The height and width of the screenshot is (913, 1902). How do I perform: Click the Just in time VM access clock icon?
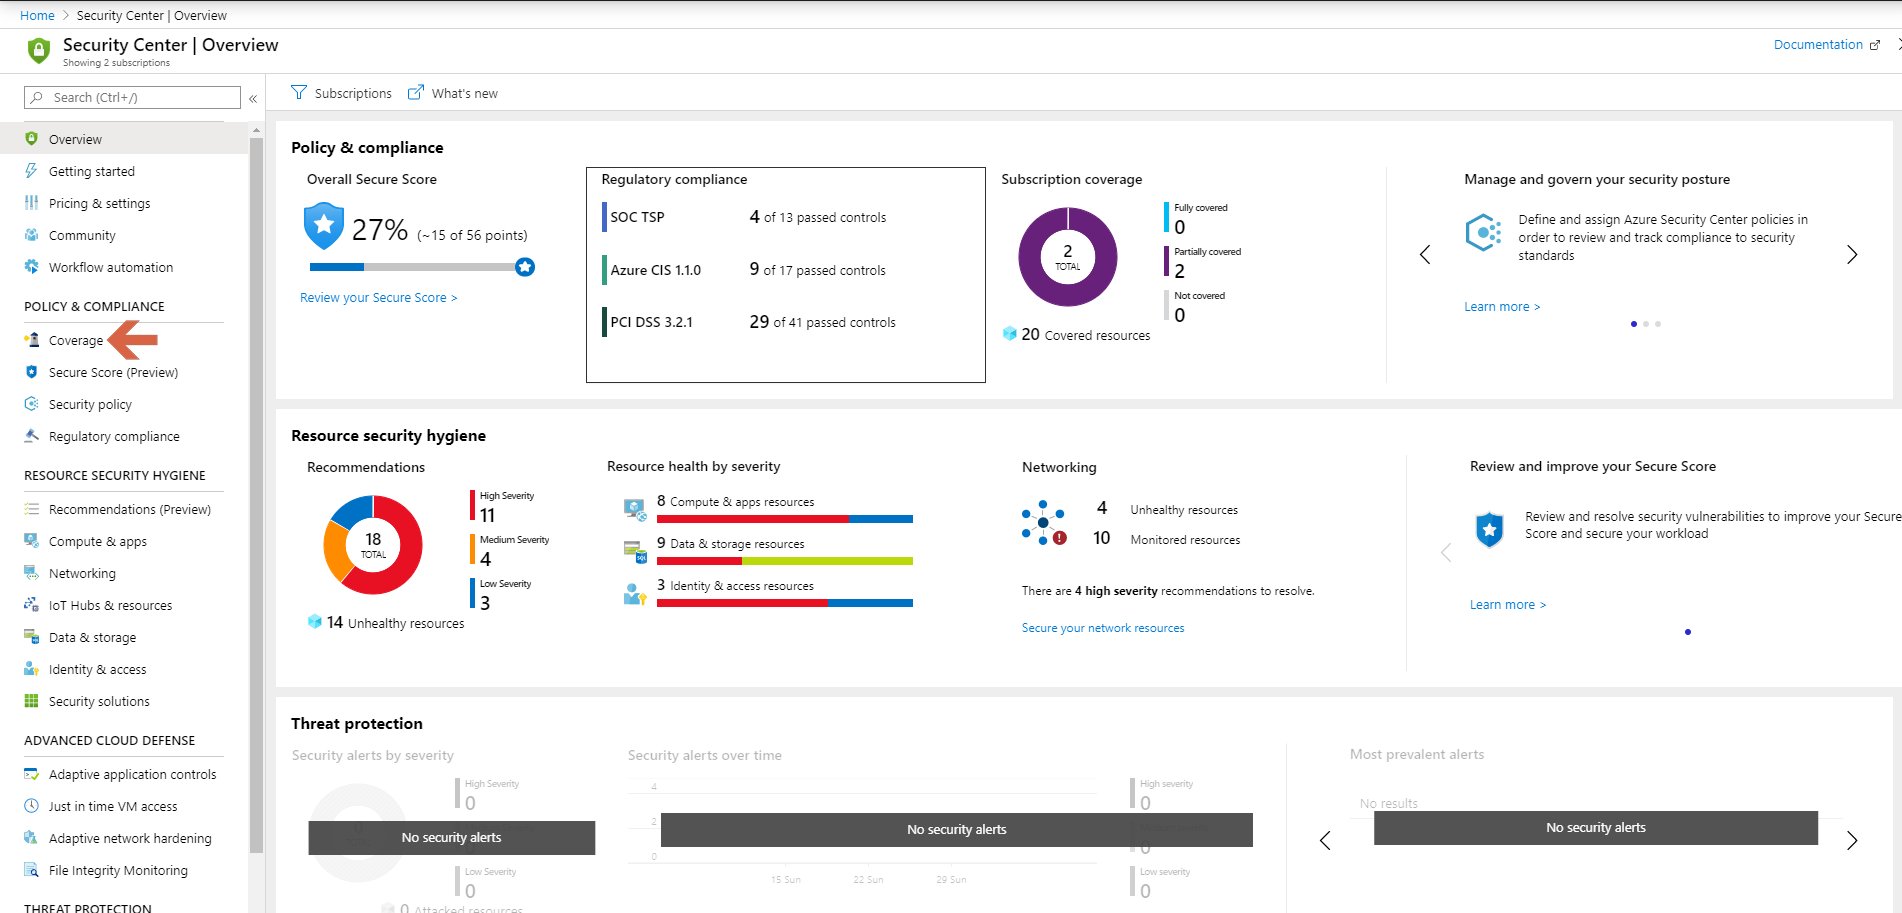[x=31, y=806]
